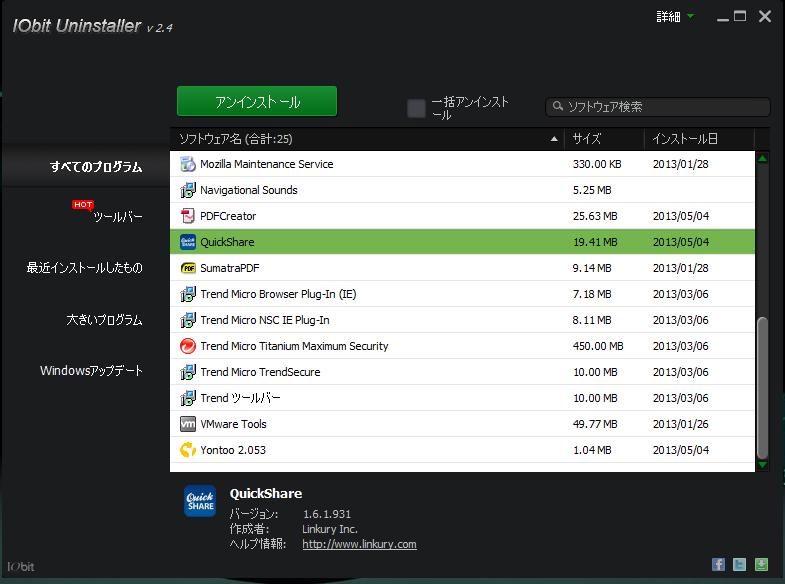The height and width of the screenshot is (584, 785).
Task: Select the Yontoo 2.053 entry
Action: pos(462,450)
